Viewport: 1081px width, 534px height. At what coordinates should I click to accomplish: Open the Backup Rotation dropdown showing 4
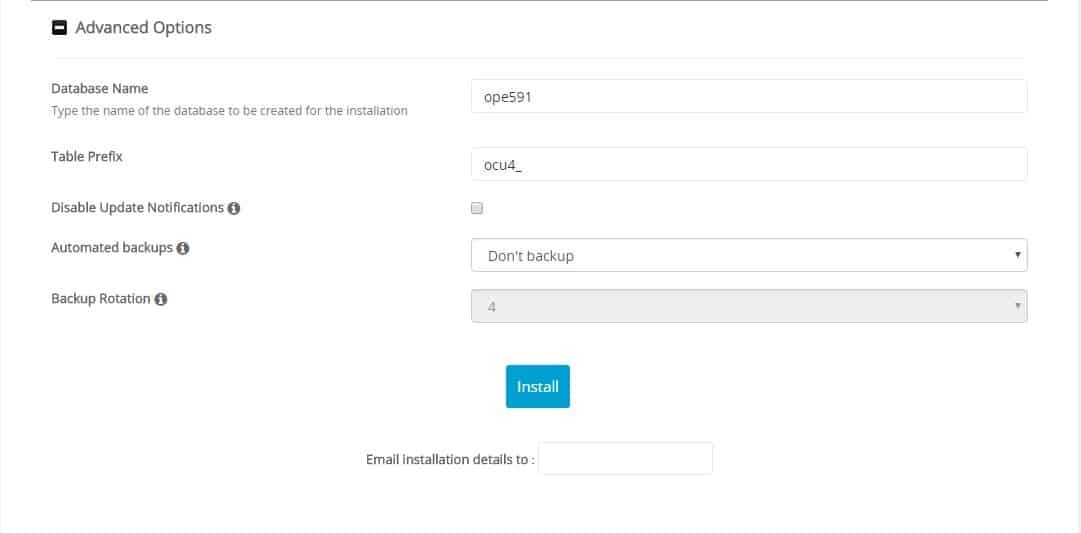pos(749,306)
